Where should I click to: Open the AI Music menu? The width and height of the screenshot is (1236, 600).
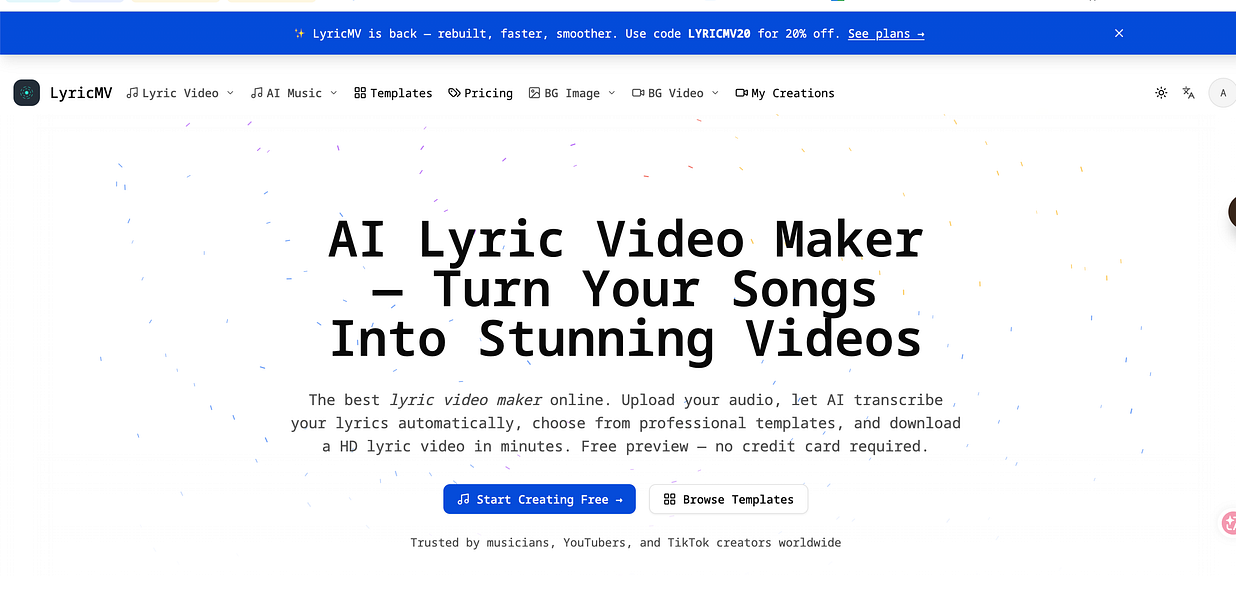(294, 93)
